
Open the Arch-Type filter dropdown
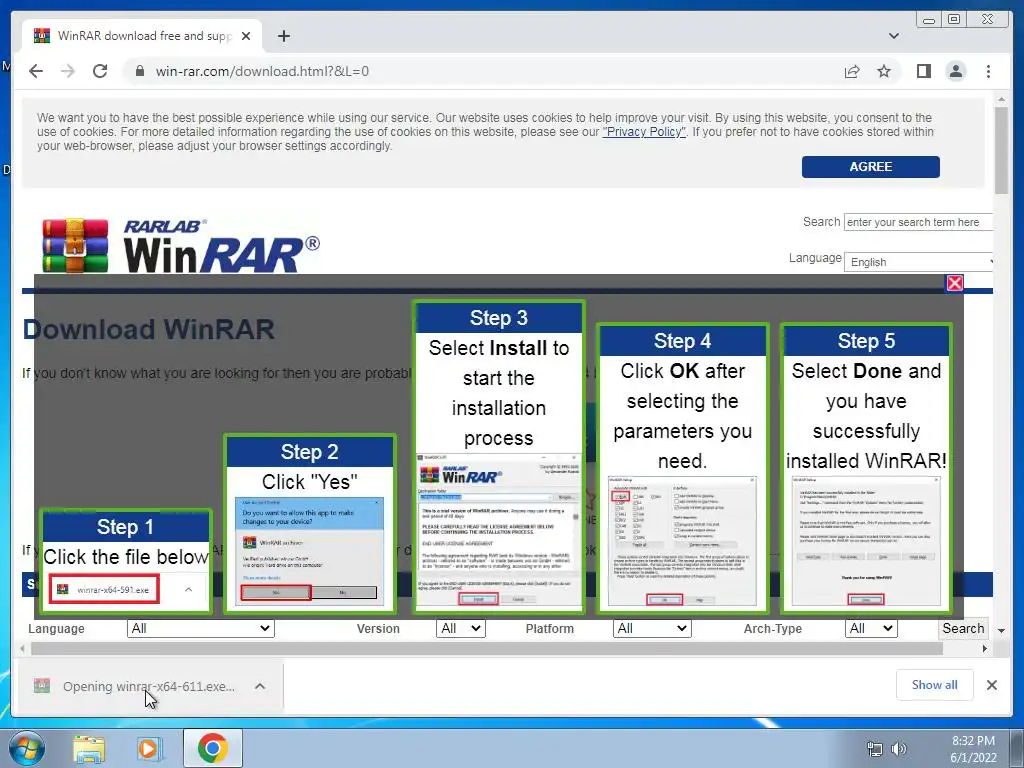pyautogui.click(x=871, y=628)
